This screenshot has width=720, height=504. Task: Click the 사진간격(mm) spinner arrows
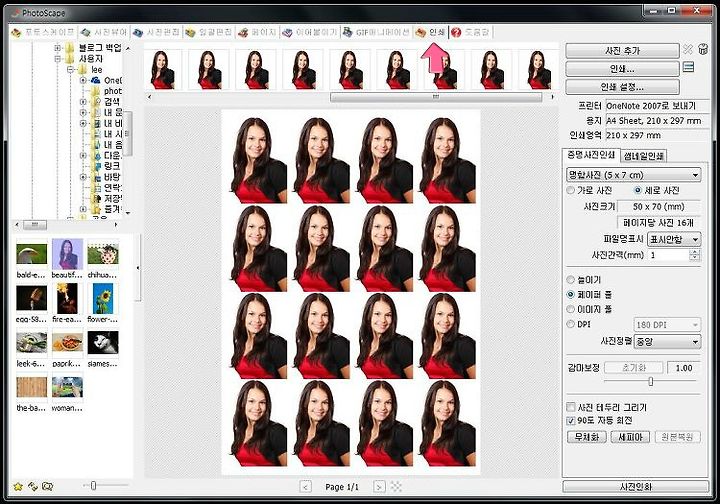point(695,255)
